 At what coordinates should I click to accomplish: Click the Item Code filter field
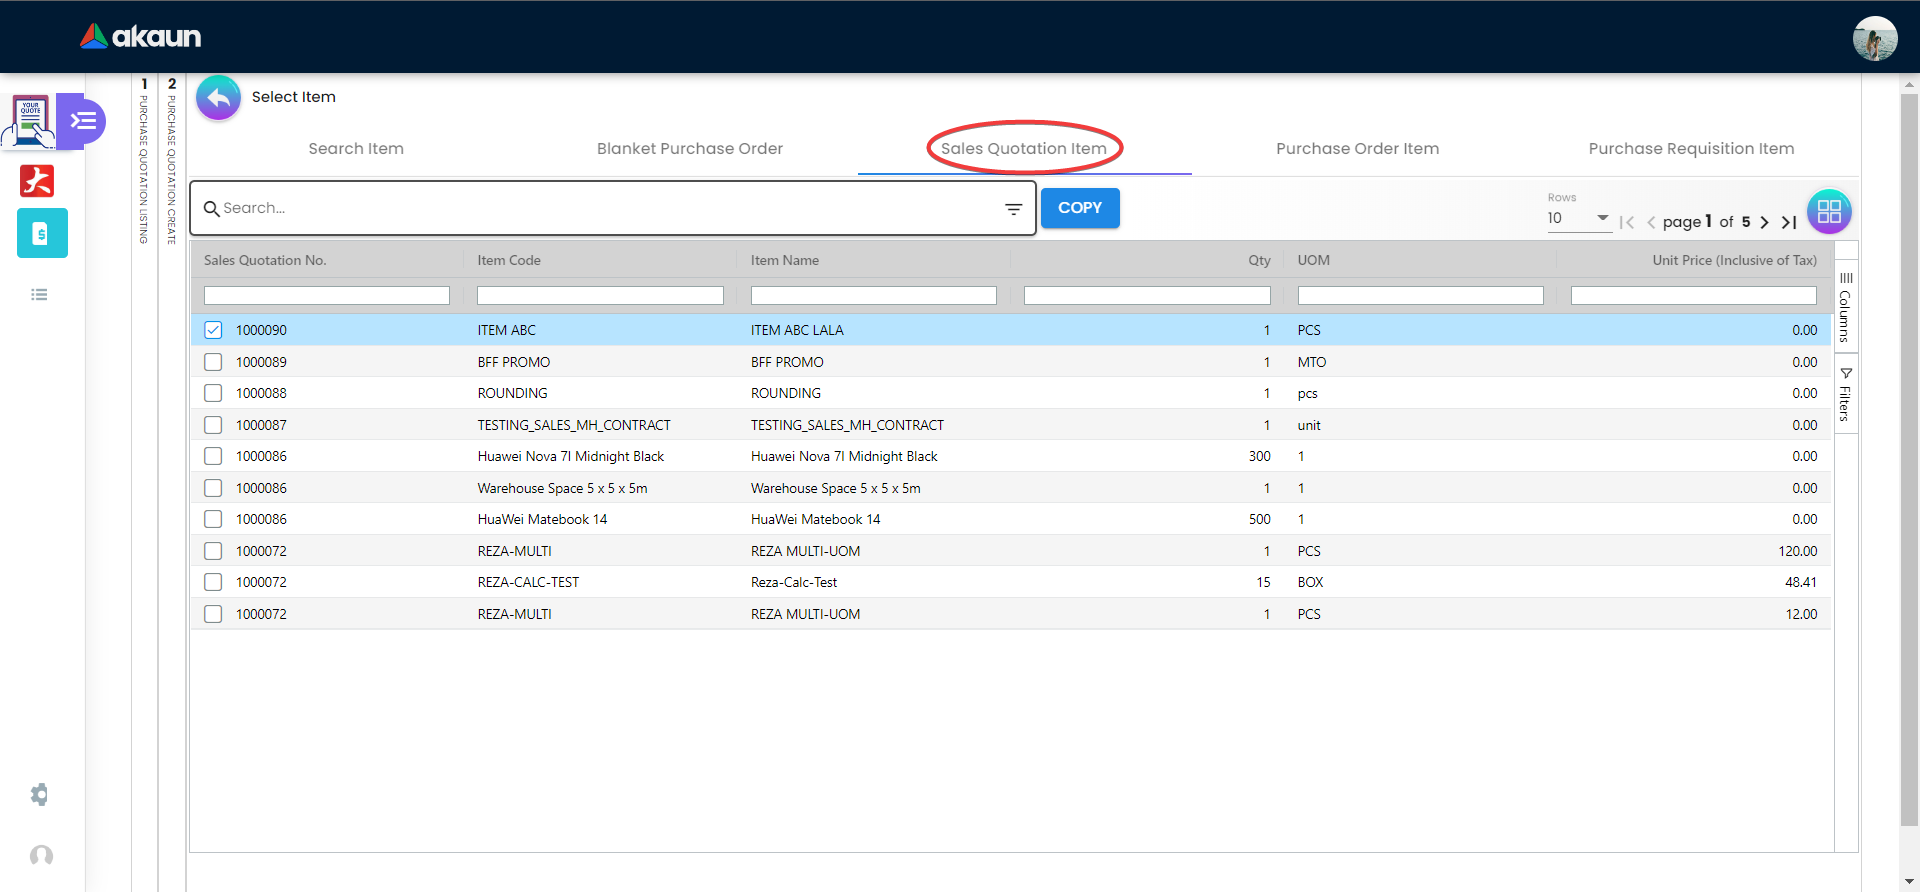point(600,296)
